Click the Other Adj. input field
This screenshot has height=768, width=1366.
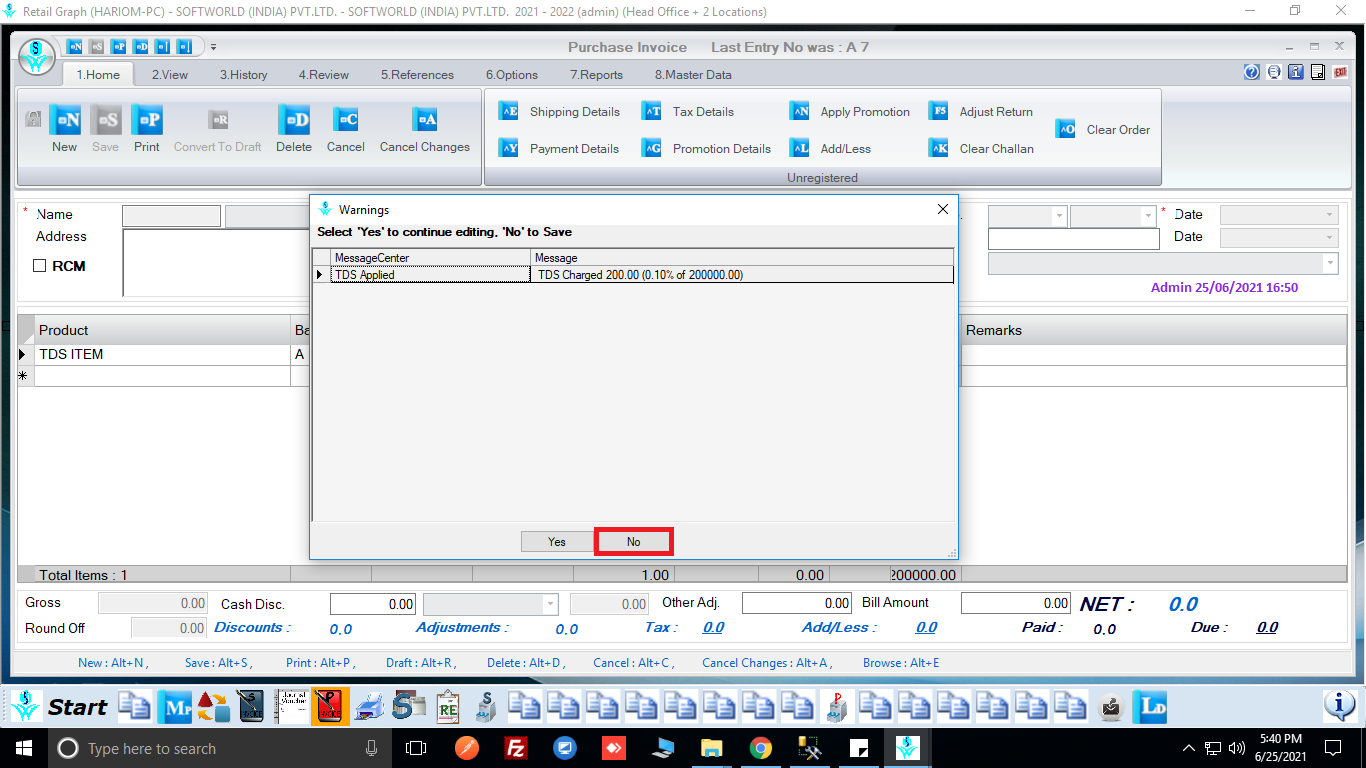(797, 603)
